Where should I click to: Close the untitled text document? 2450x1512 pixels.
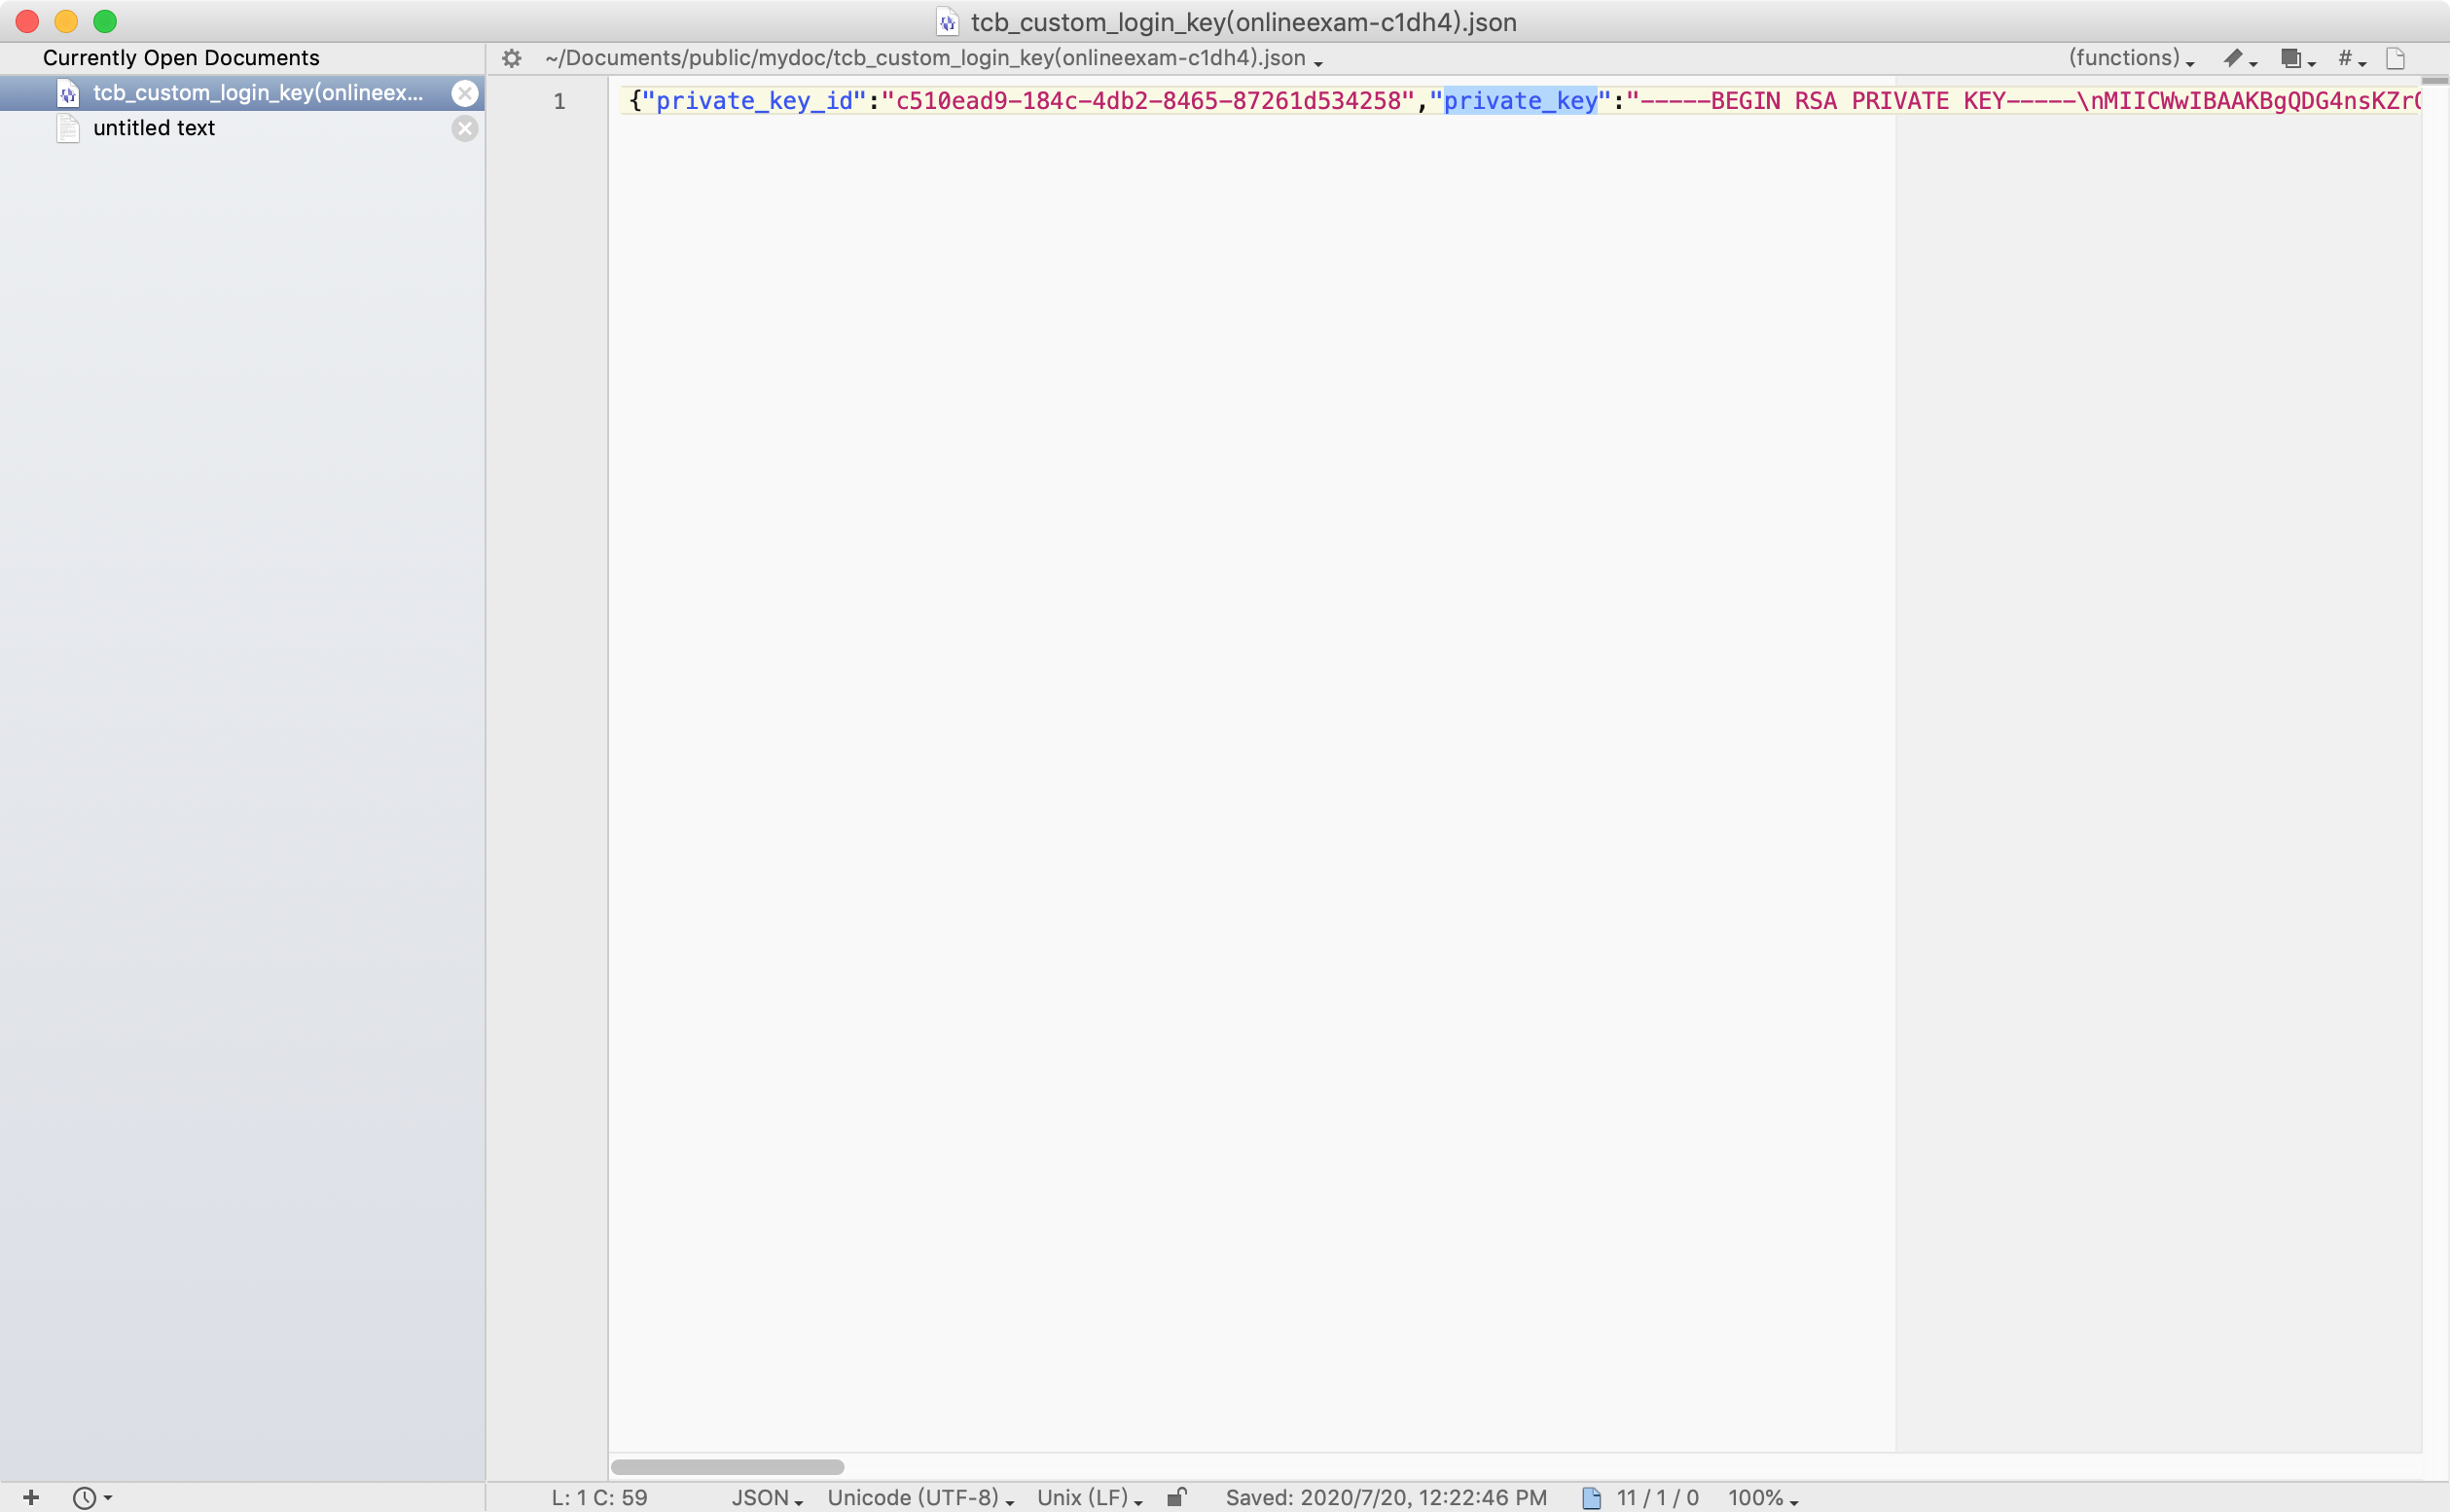point(464,128)
